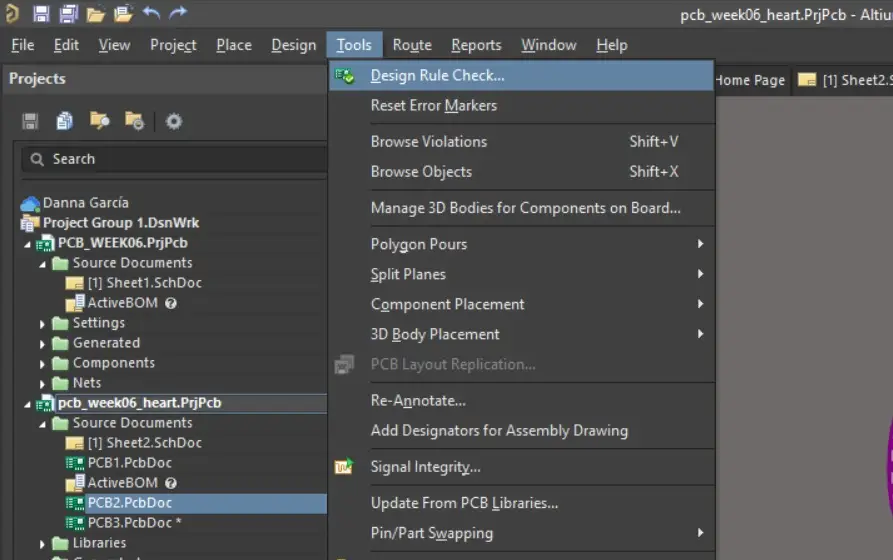This screenshot has width=893, height=560.
Task: Click the Save All icon in the title bar
Action: [68, 14]
